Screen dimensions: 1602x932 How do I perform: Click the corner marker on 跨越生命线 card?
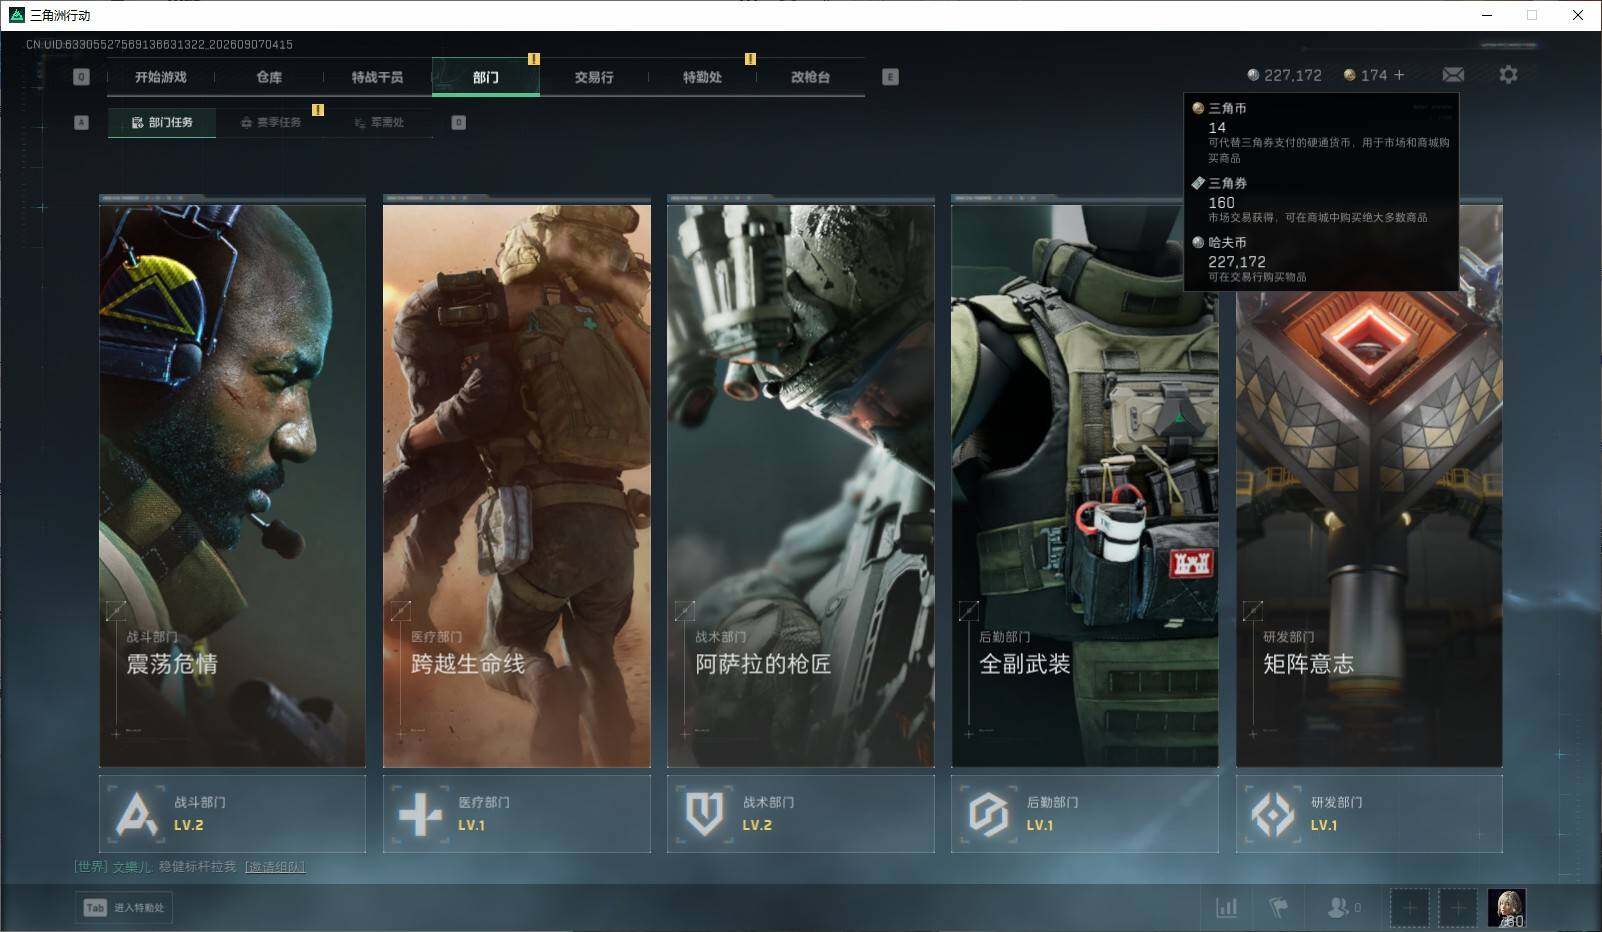point(400,610)
